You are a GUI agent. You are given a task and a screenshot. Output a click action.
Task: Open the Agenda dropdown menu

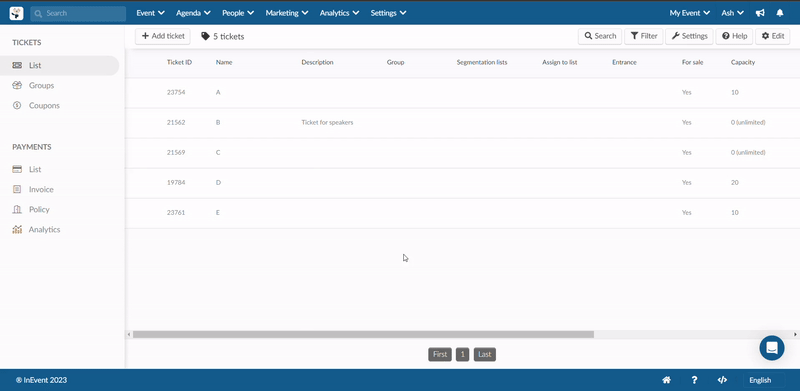coord(193,13)
